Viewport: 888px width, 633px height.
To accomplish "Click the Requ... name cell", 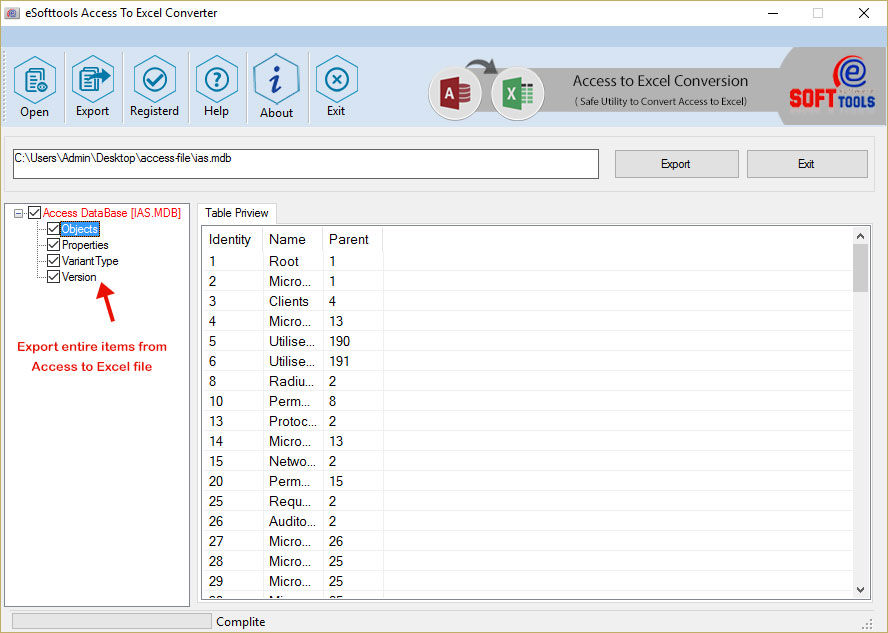I will point(293,501).
